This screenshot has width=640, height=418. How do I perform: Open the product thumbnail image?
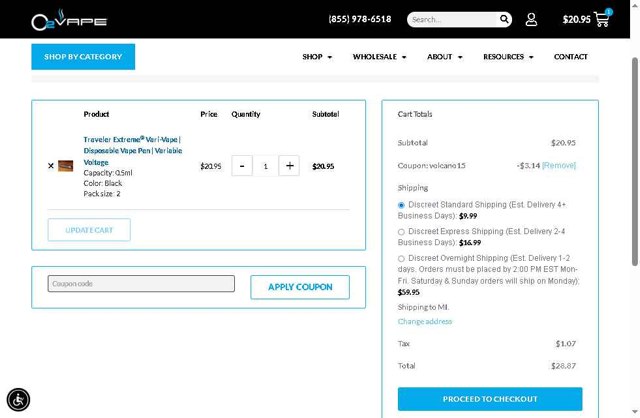pyautogui.click(x=65, y=166)
